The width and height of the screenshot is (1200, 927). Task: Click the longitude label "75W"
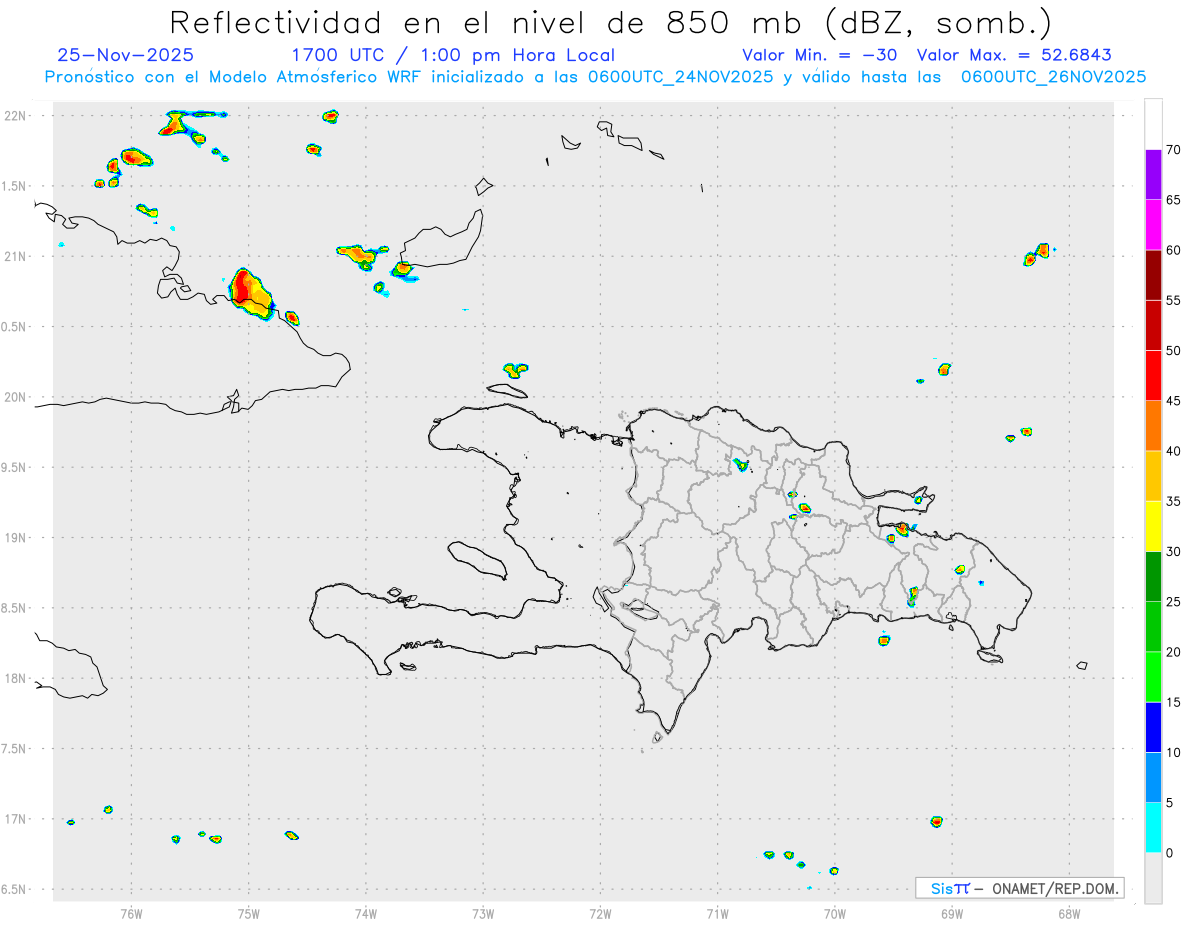pyautogui.click(x=249, y=913)
